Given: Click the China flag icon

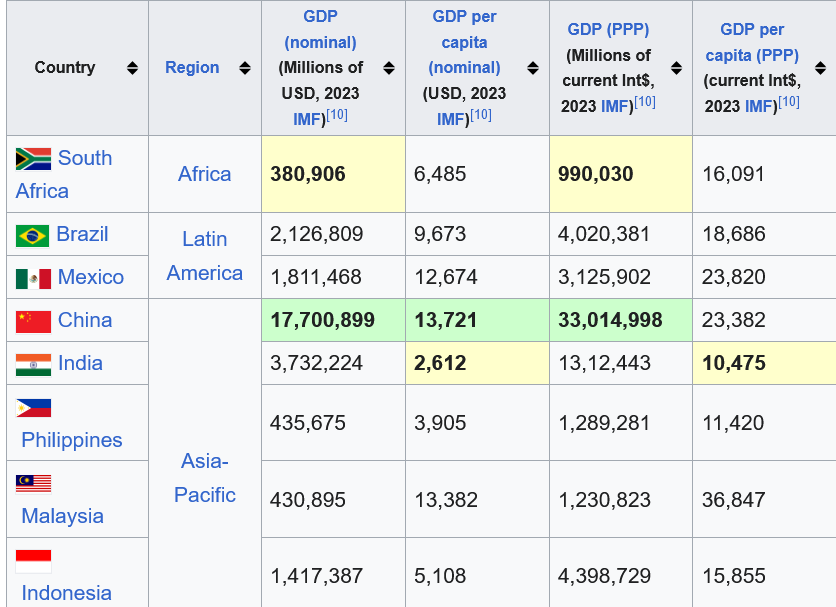Looking at the screenshot, I should 33,322.
